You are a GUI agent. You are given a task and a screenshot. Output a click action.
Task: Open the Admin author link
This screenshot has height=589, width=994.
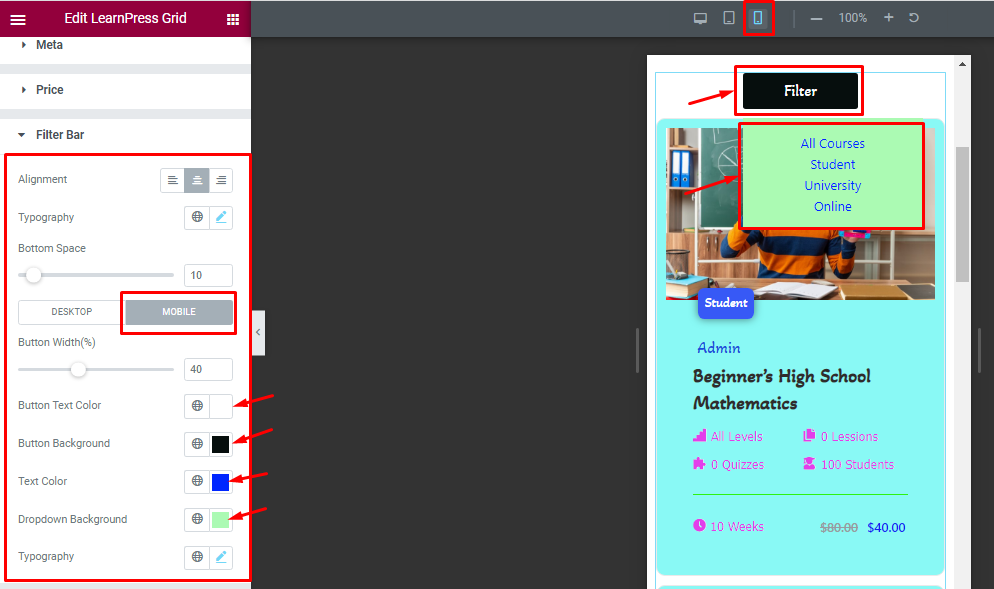718,348
